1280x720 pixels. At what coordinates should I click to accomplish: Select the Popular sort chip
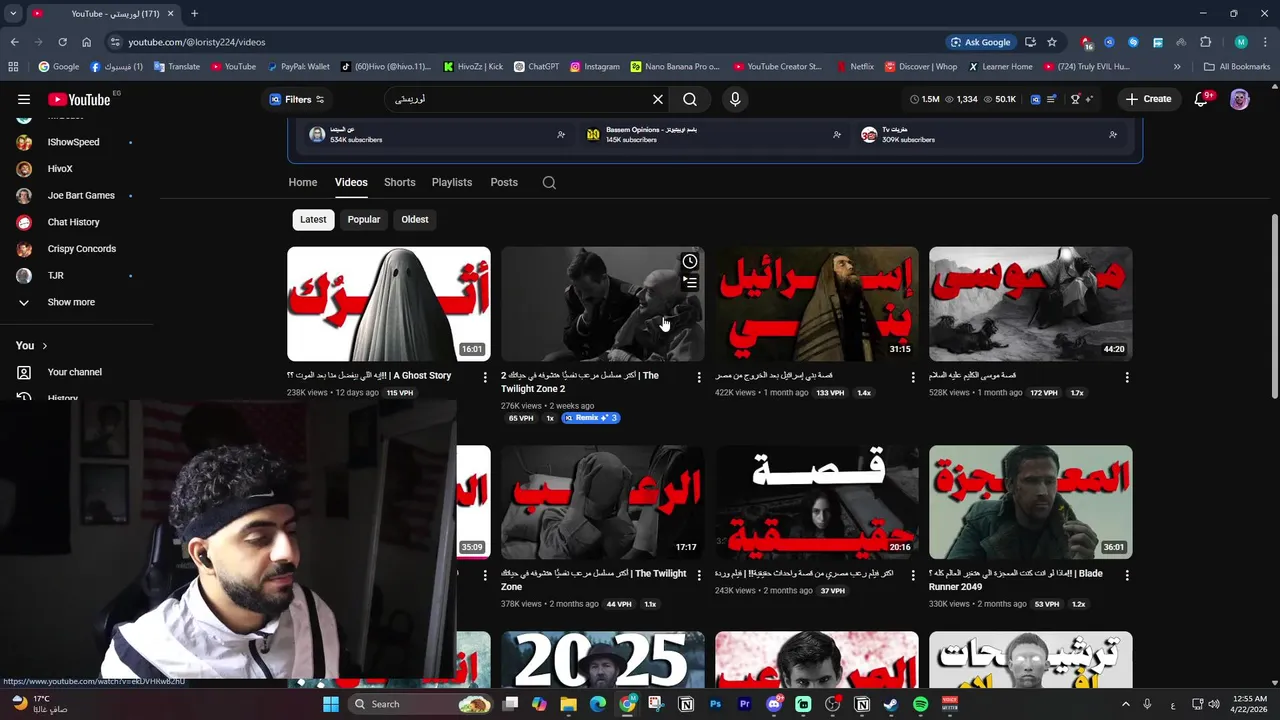pos(364,219)
